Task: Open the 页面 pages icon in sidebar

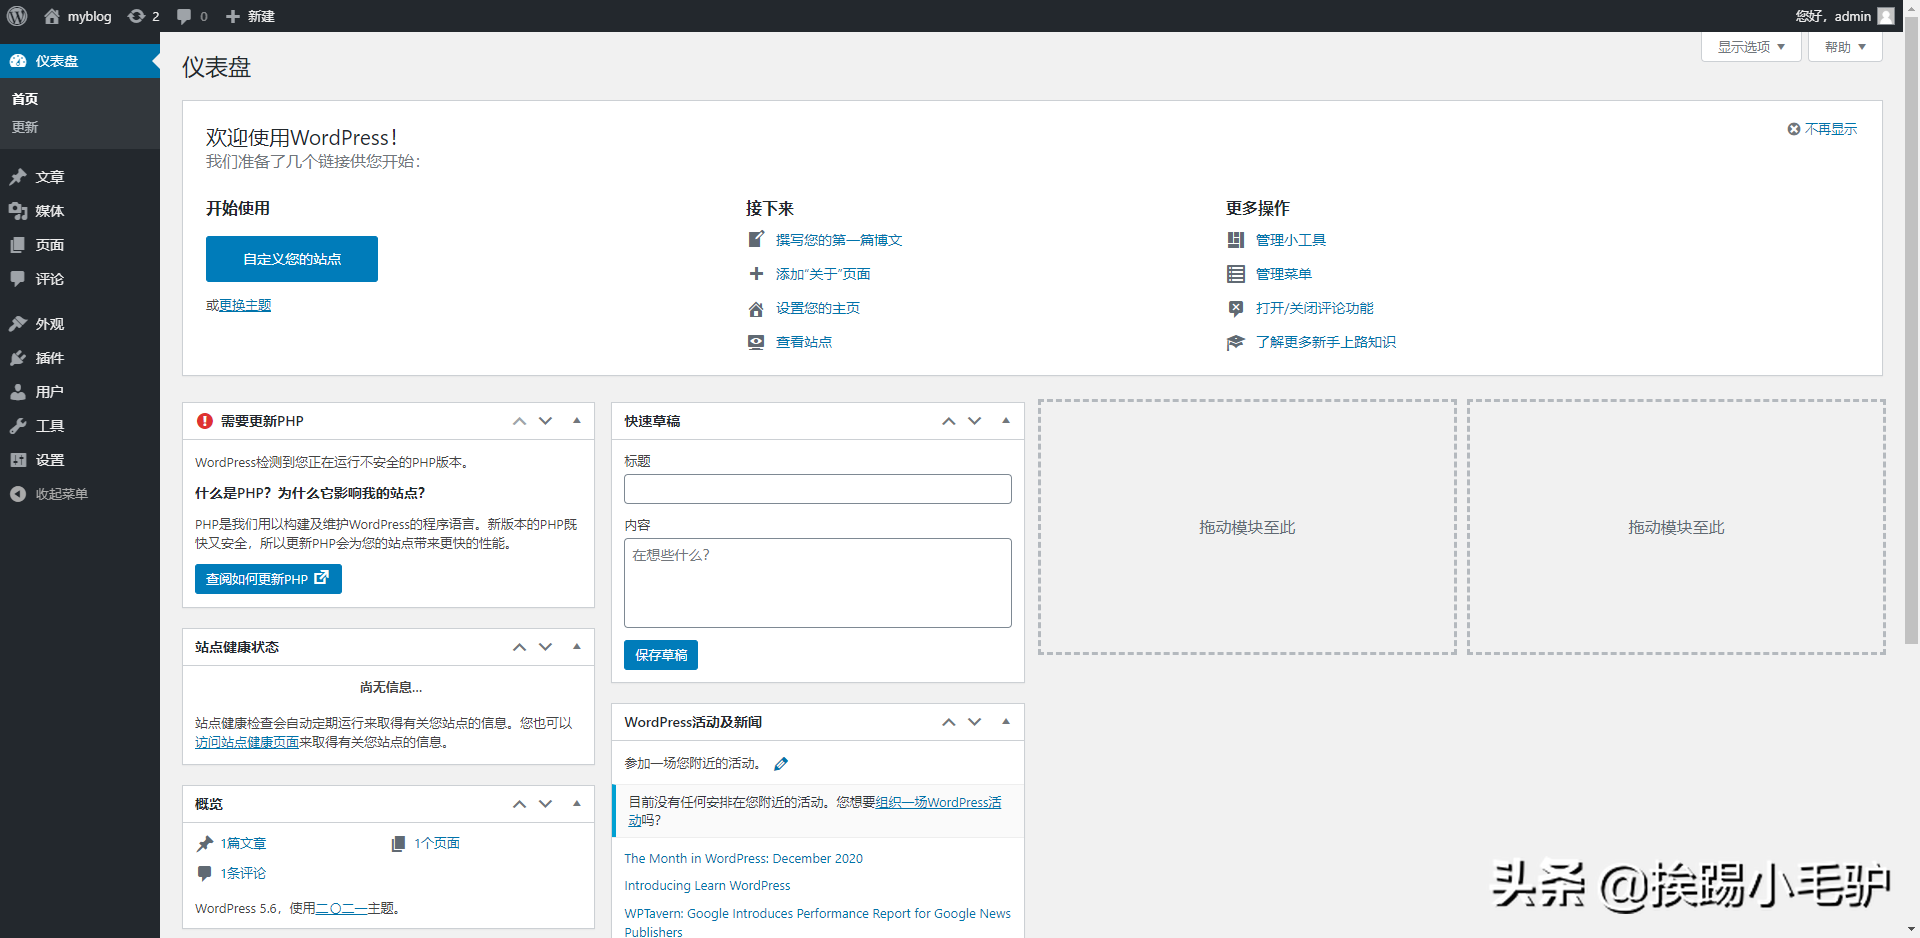Action: (x=18, y=245)
